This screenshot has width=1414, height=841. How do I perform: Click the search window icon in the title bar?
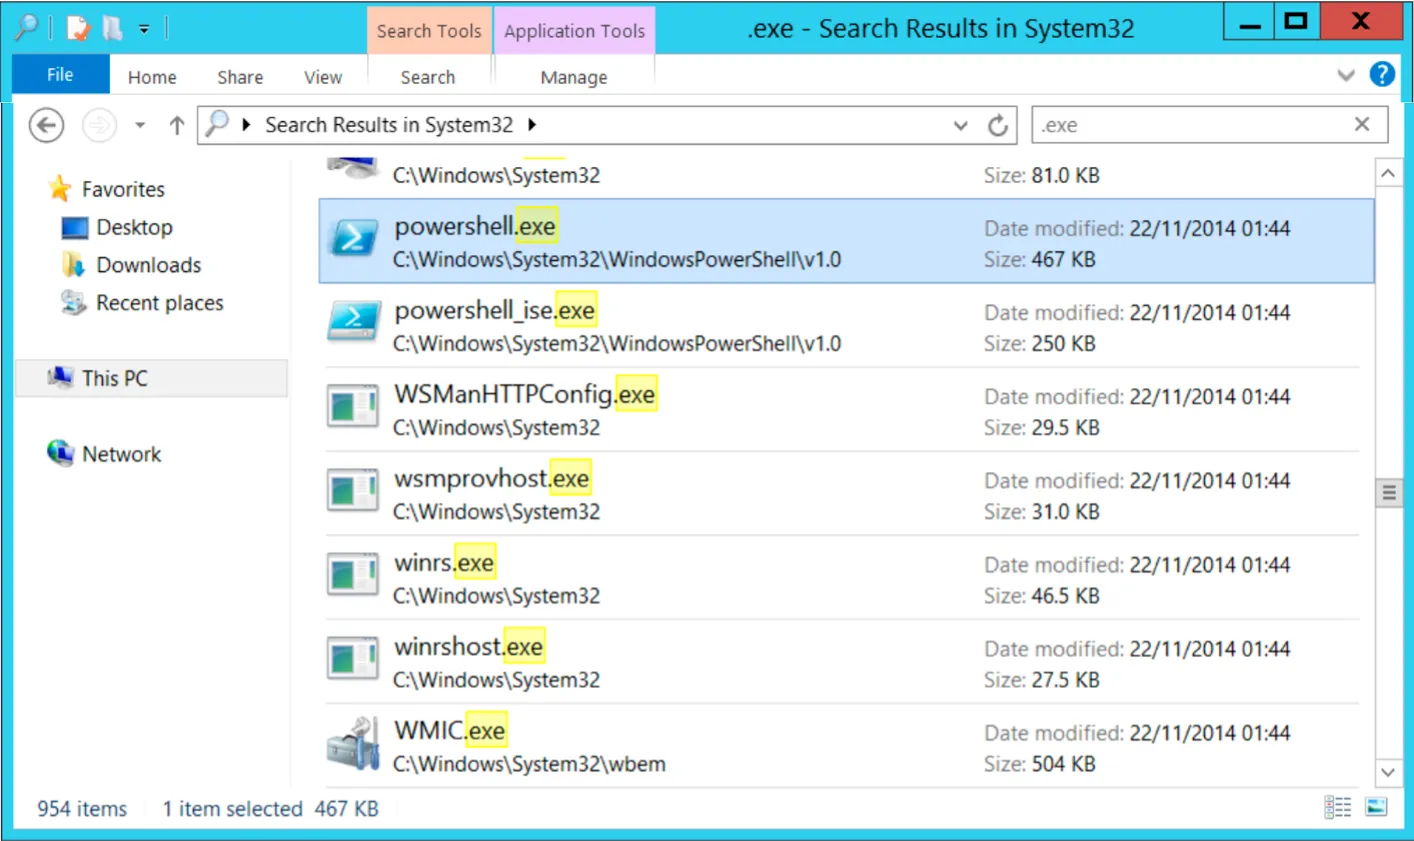tap(26, 28)
